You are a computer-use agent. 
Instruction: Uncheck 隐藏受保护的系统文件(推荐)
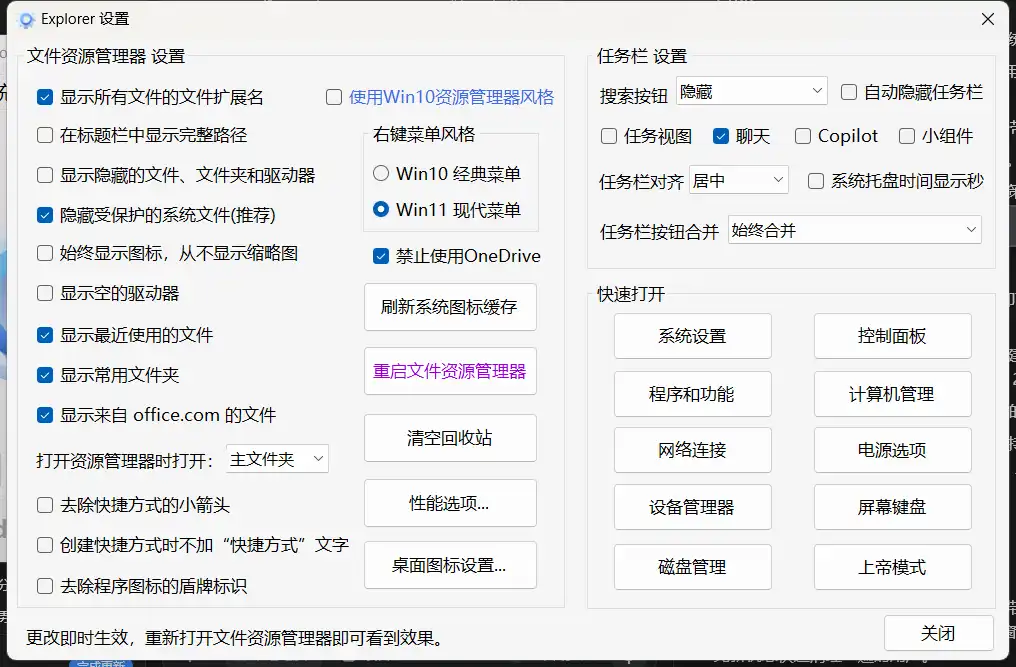coord(45,215)
